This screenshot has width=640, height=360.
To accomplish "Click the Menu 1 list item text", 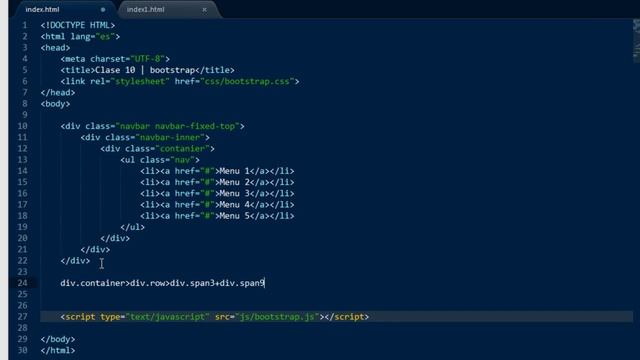I will (x=234, y=171).
